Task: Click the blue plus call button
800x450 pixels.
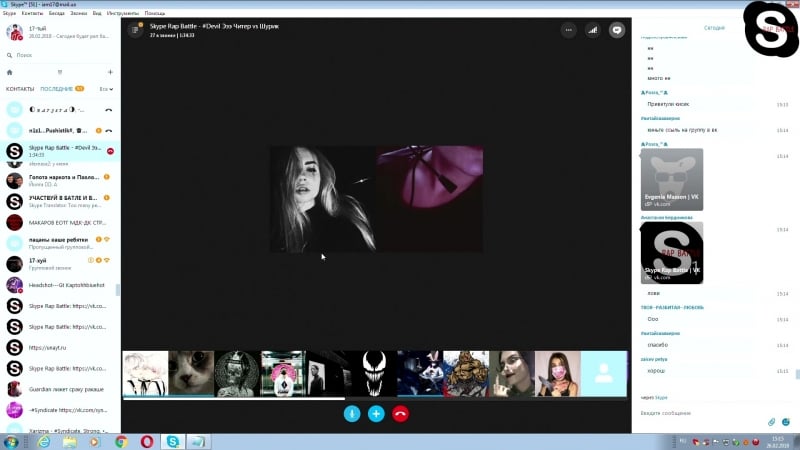Action: tap(376, 414)
